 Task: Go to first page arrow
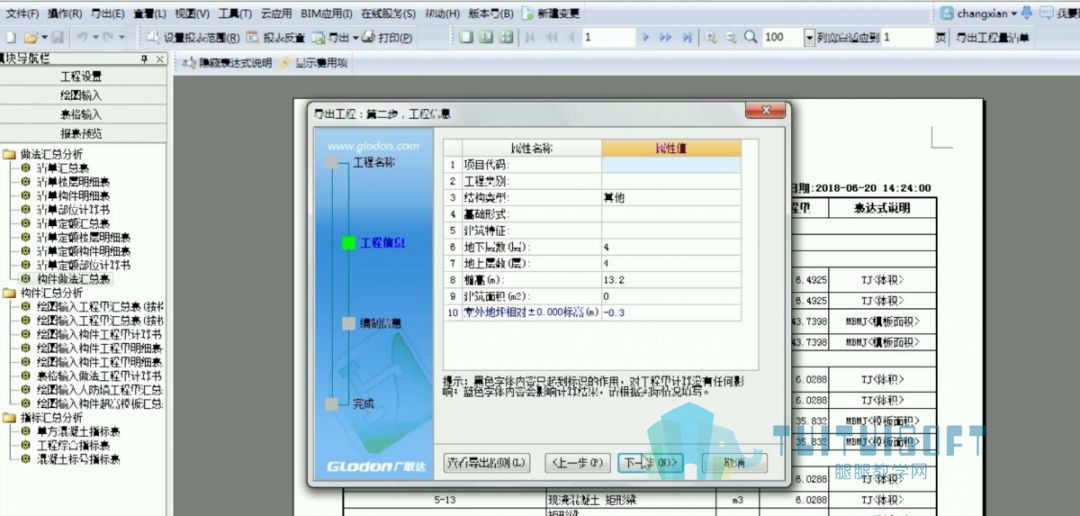(530, 37)
